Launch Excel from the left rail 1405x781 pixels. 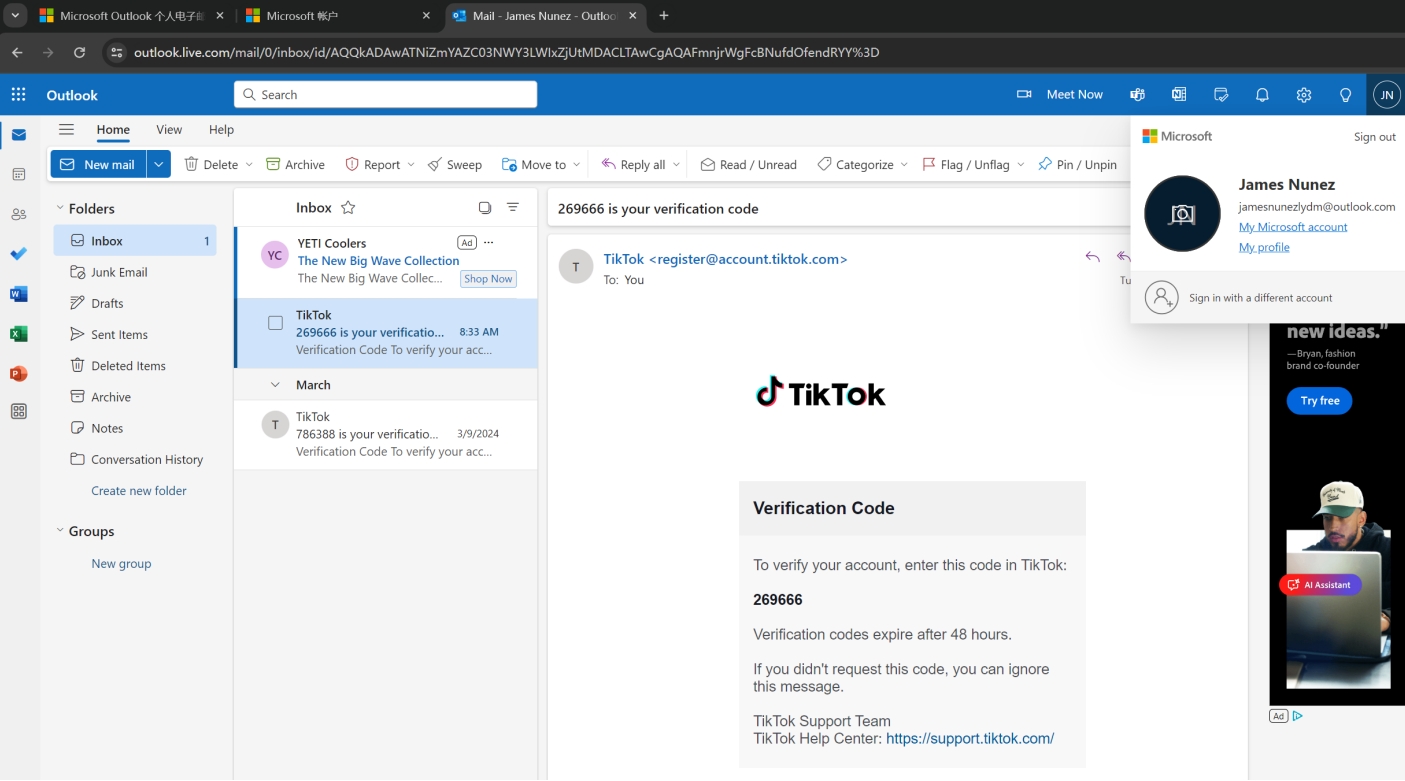tap(19, 334)
